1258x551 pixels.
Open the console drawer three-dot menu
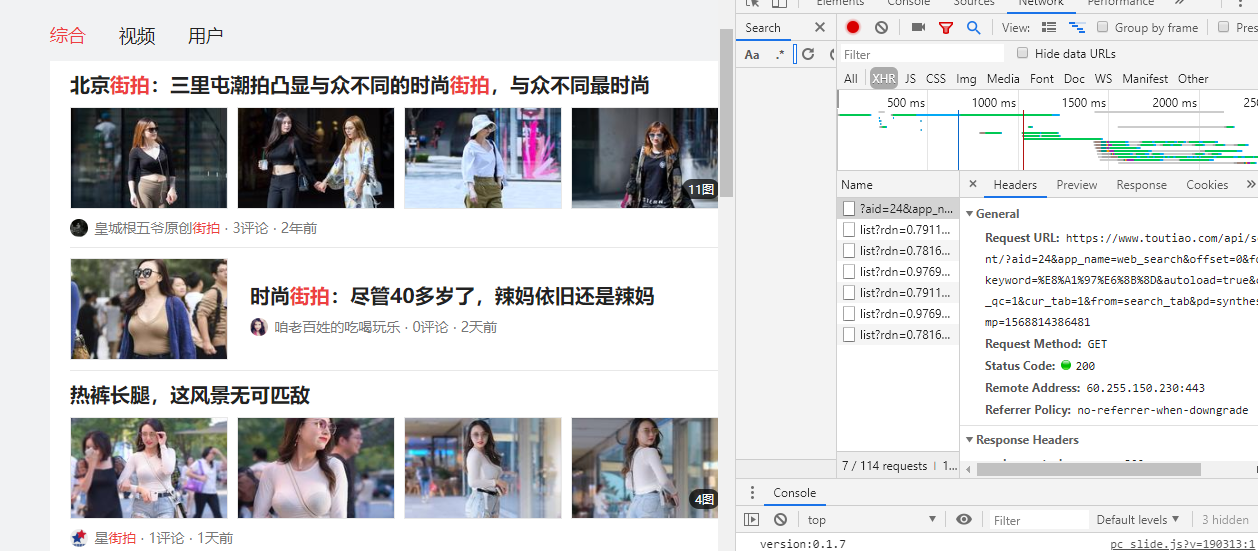pos(753,493)
